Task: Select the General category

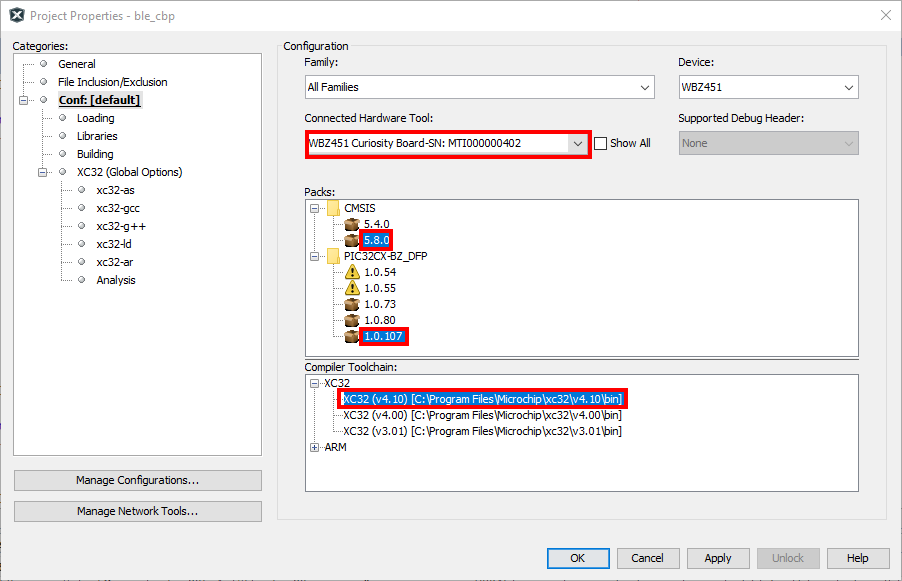Action: (77, 64)
